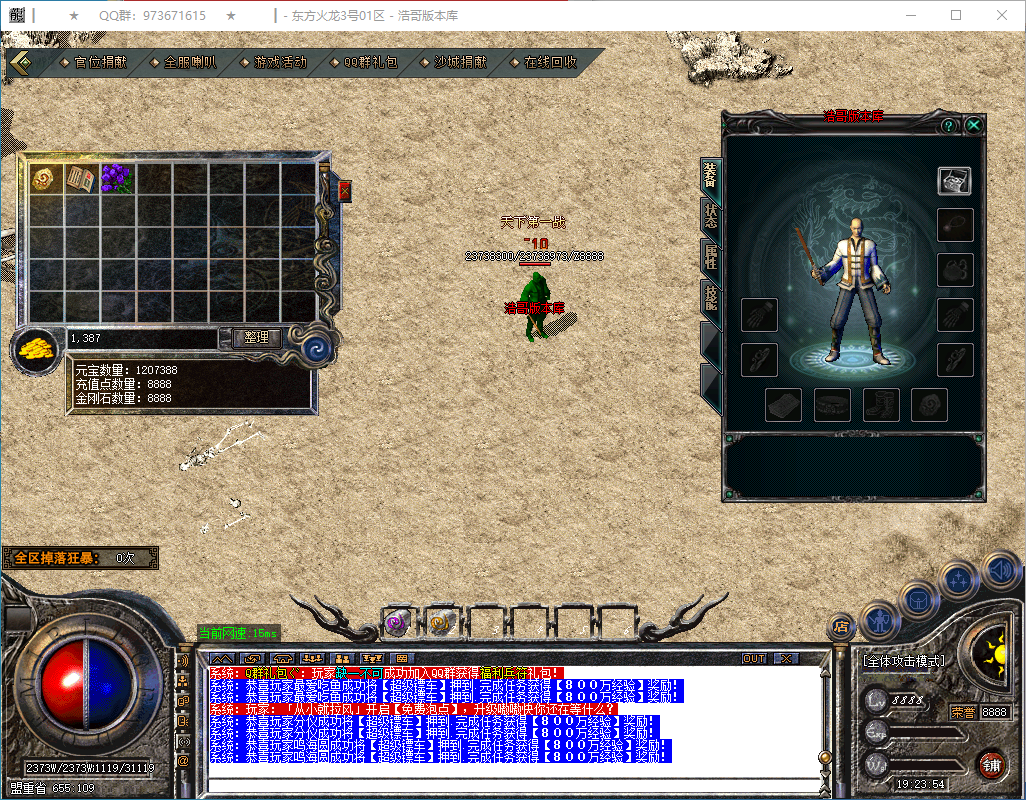Click the blue swirl orb on the bag
Viewport: 1026px width, 800px height.
317,349
